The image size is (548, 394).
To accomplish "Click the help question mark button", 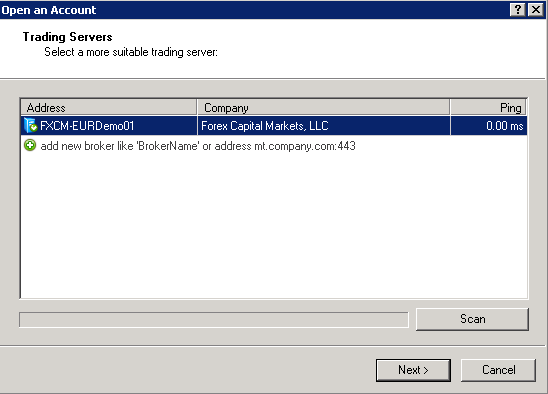I will 518,9.
